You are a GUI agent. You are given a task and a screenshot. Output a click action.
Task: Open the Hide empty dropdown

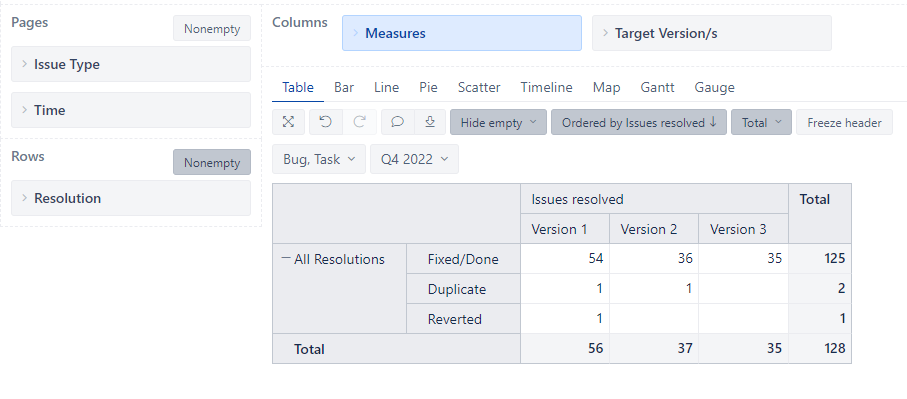point(498,122)
